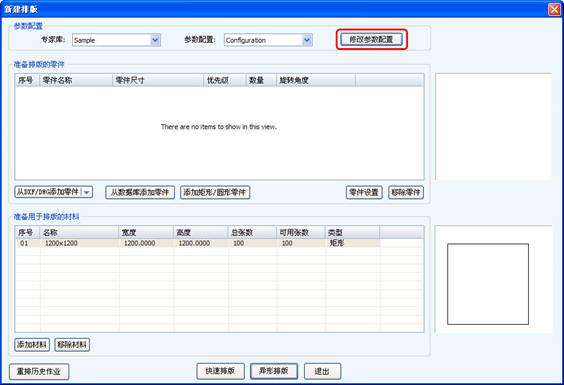Image resolution: width=564 pixels, height=385 pixels.
Task: Start 快速排版 nesting
Action: 220,371
